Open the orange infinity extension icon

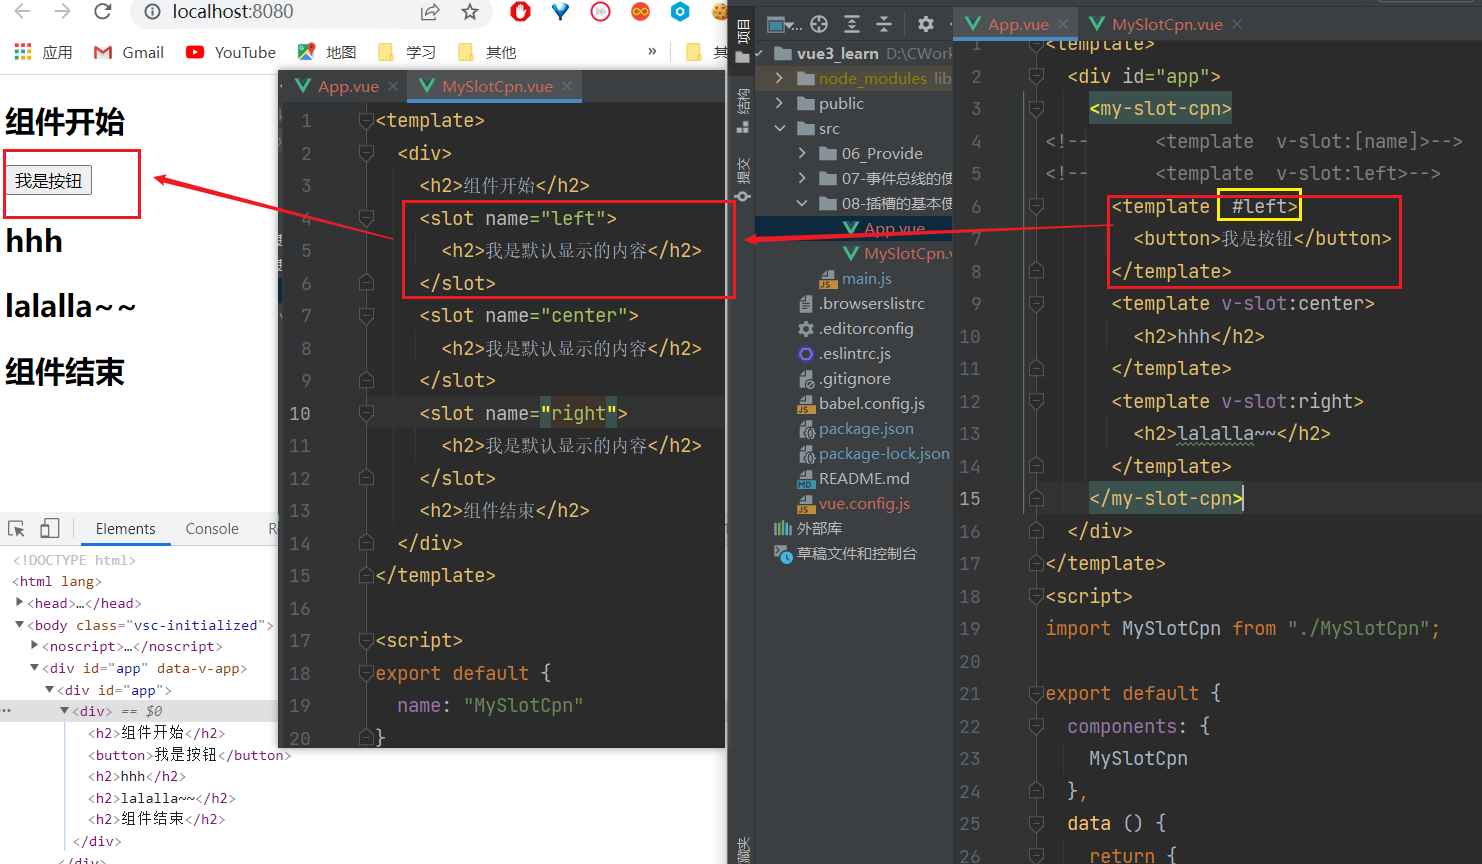click(x=640, y=12)
